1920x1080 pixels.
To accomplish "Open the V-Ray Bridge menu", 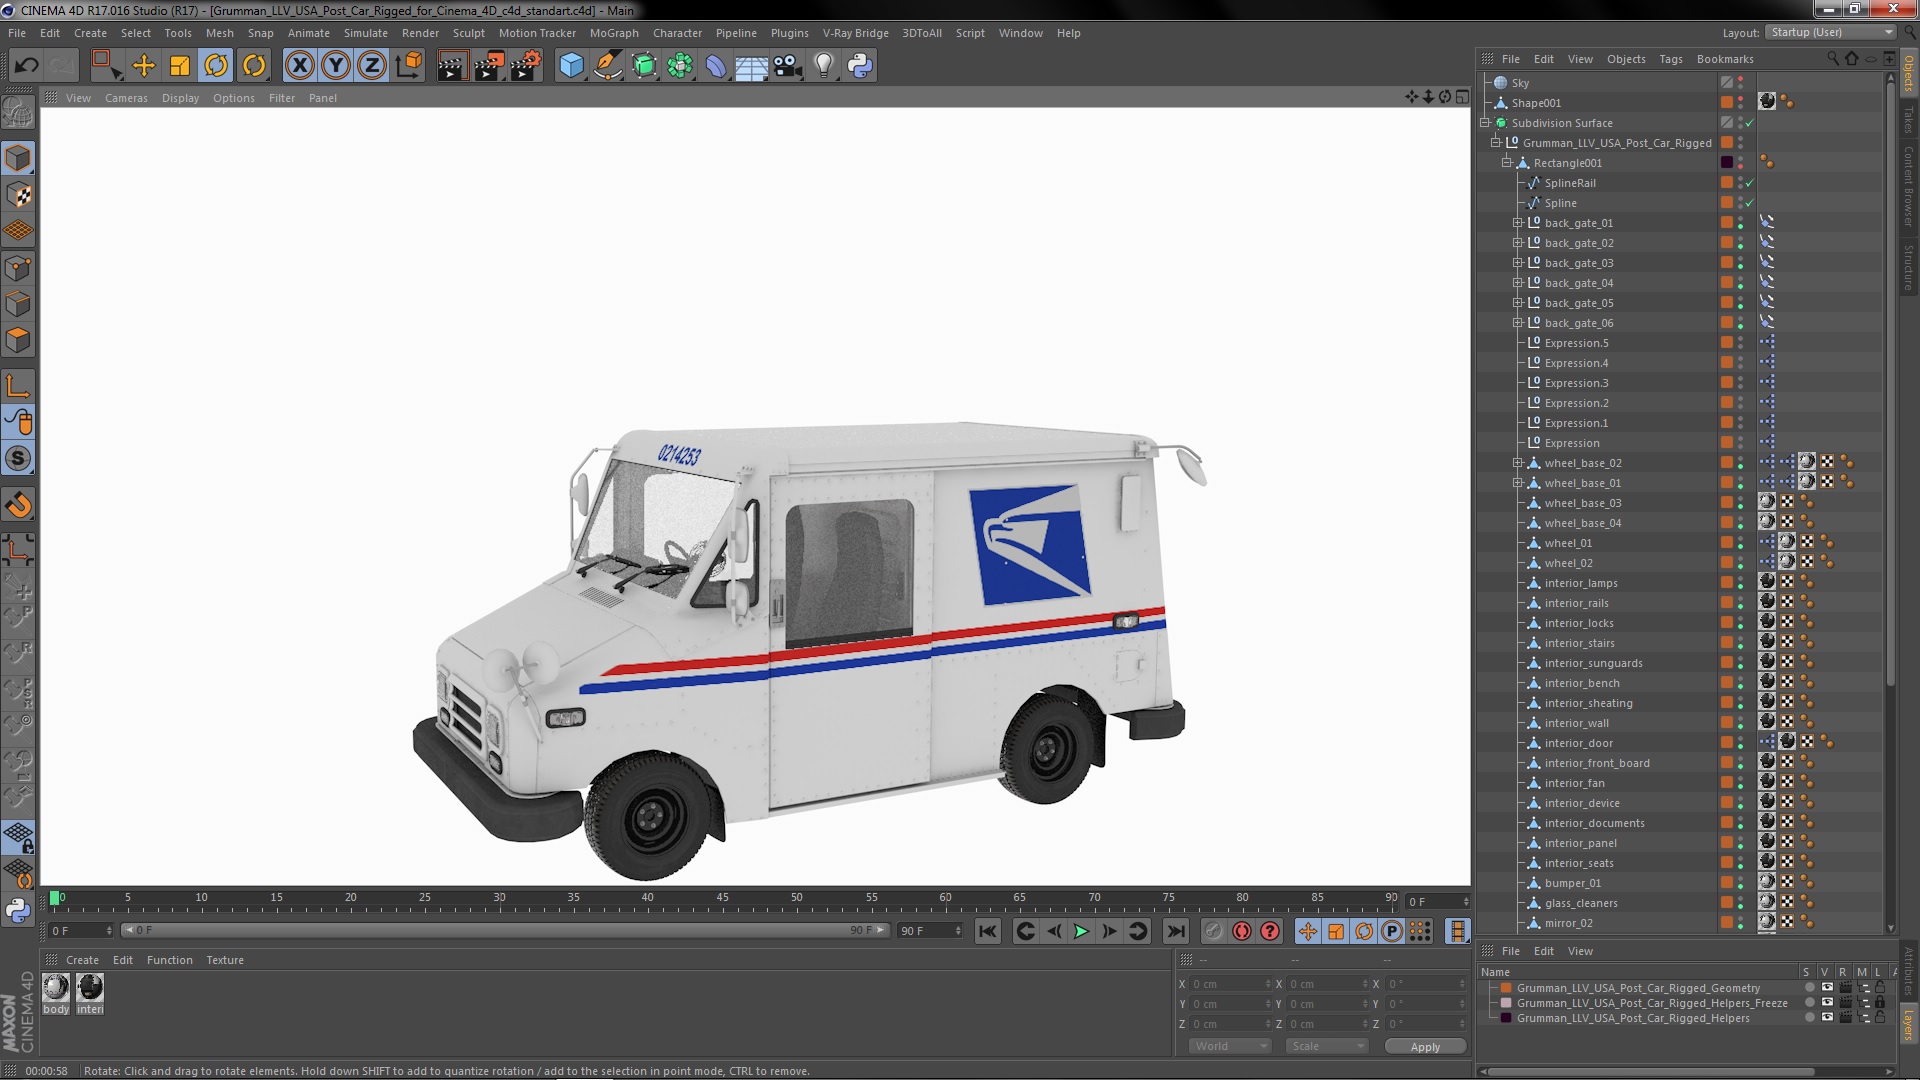I will pos(855,33).
